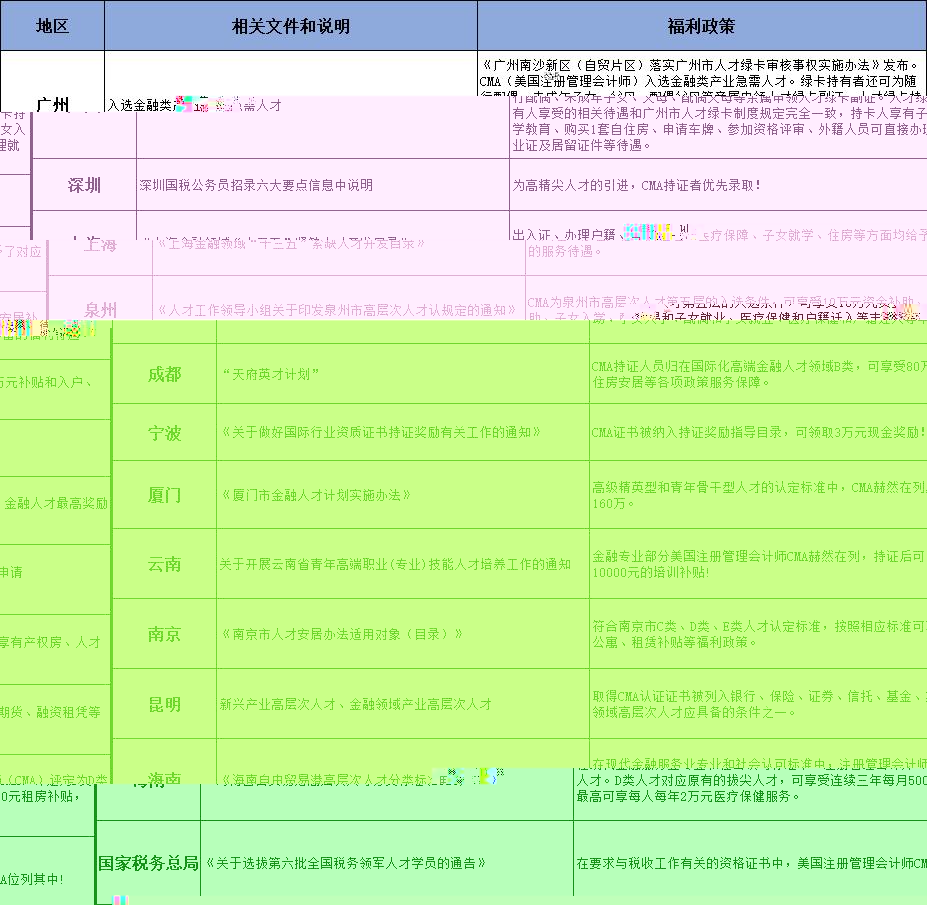Viewport: 927px width, 905px height.
Task: Select the 深圳 region cell
Action: point(84,185)
